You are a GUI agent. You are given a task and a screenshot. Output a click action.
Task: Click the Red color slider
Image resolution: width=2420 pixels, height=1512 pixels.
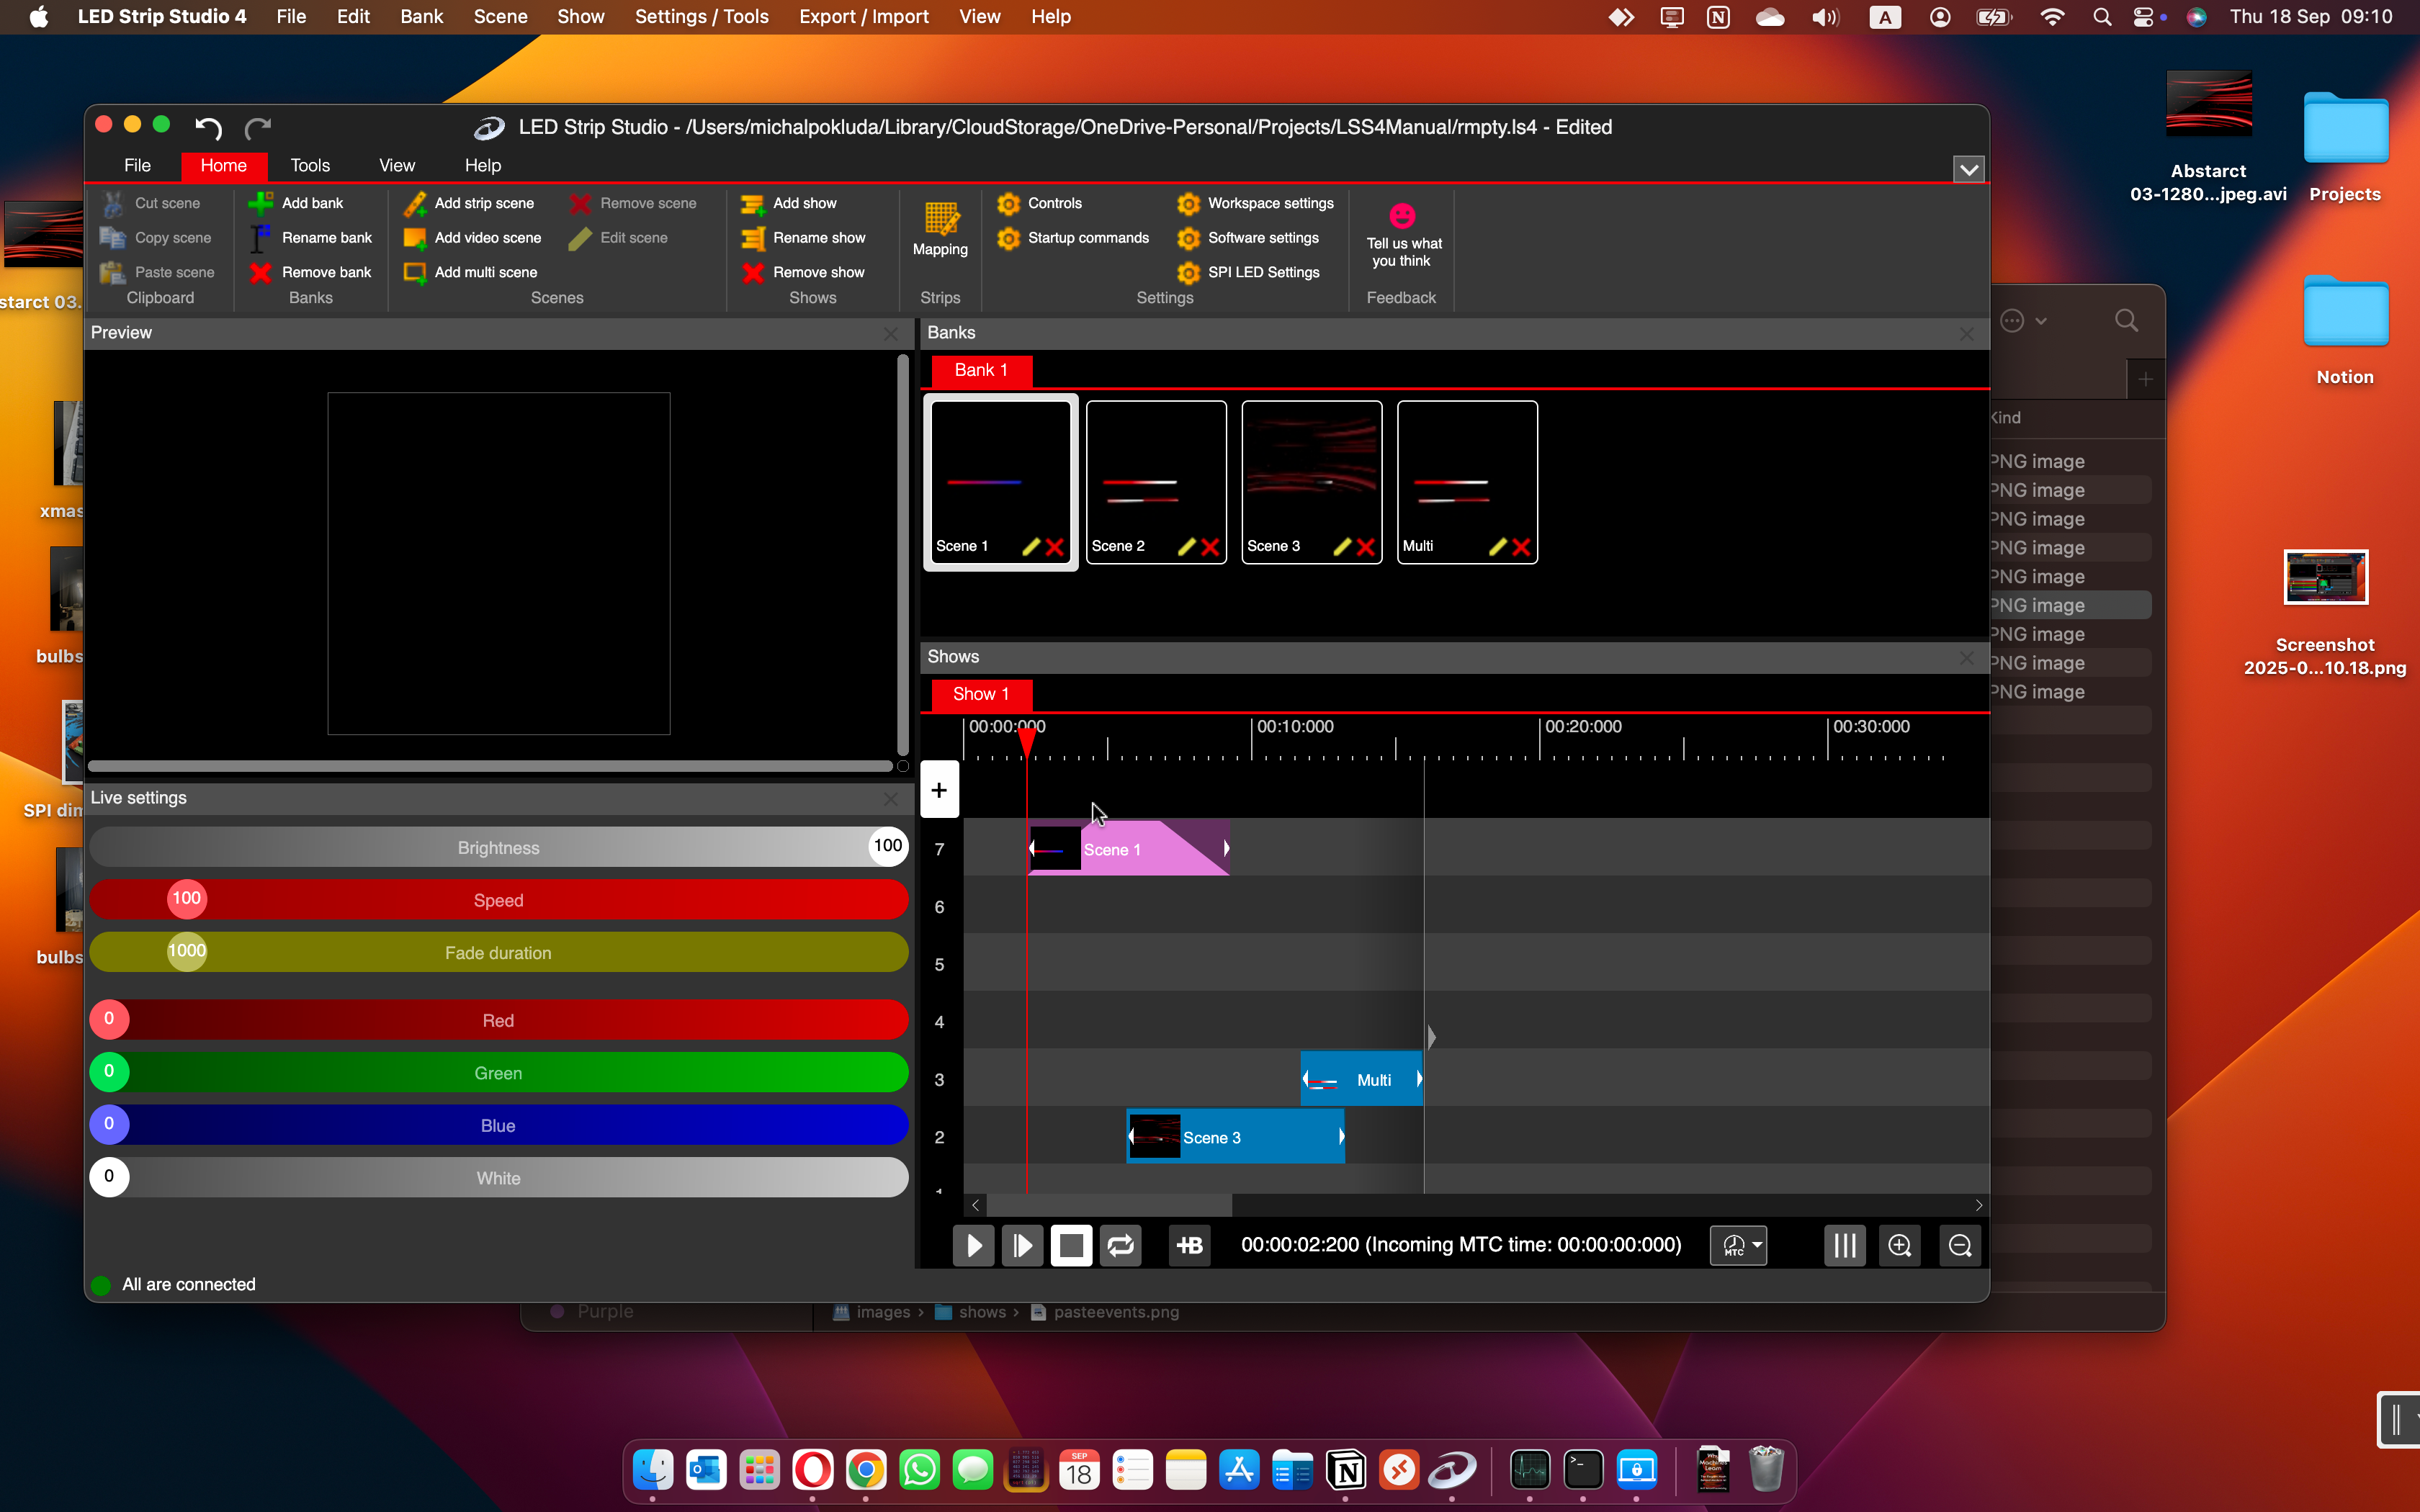(499, 1020)
